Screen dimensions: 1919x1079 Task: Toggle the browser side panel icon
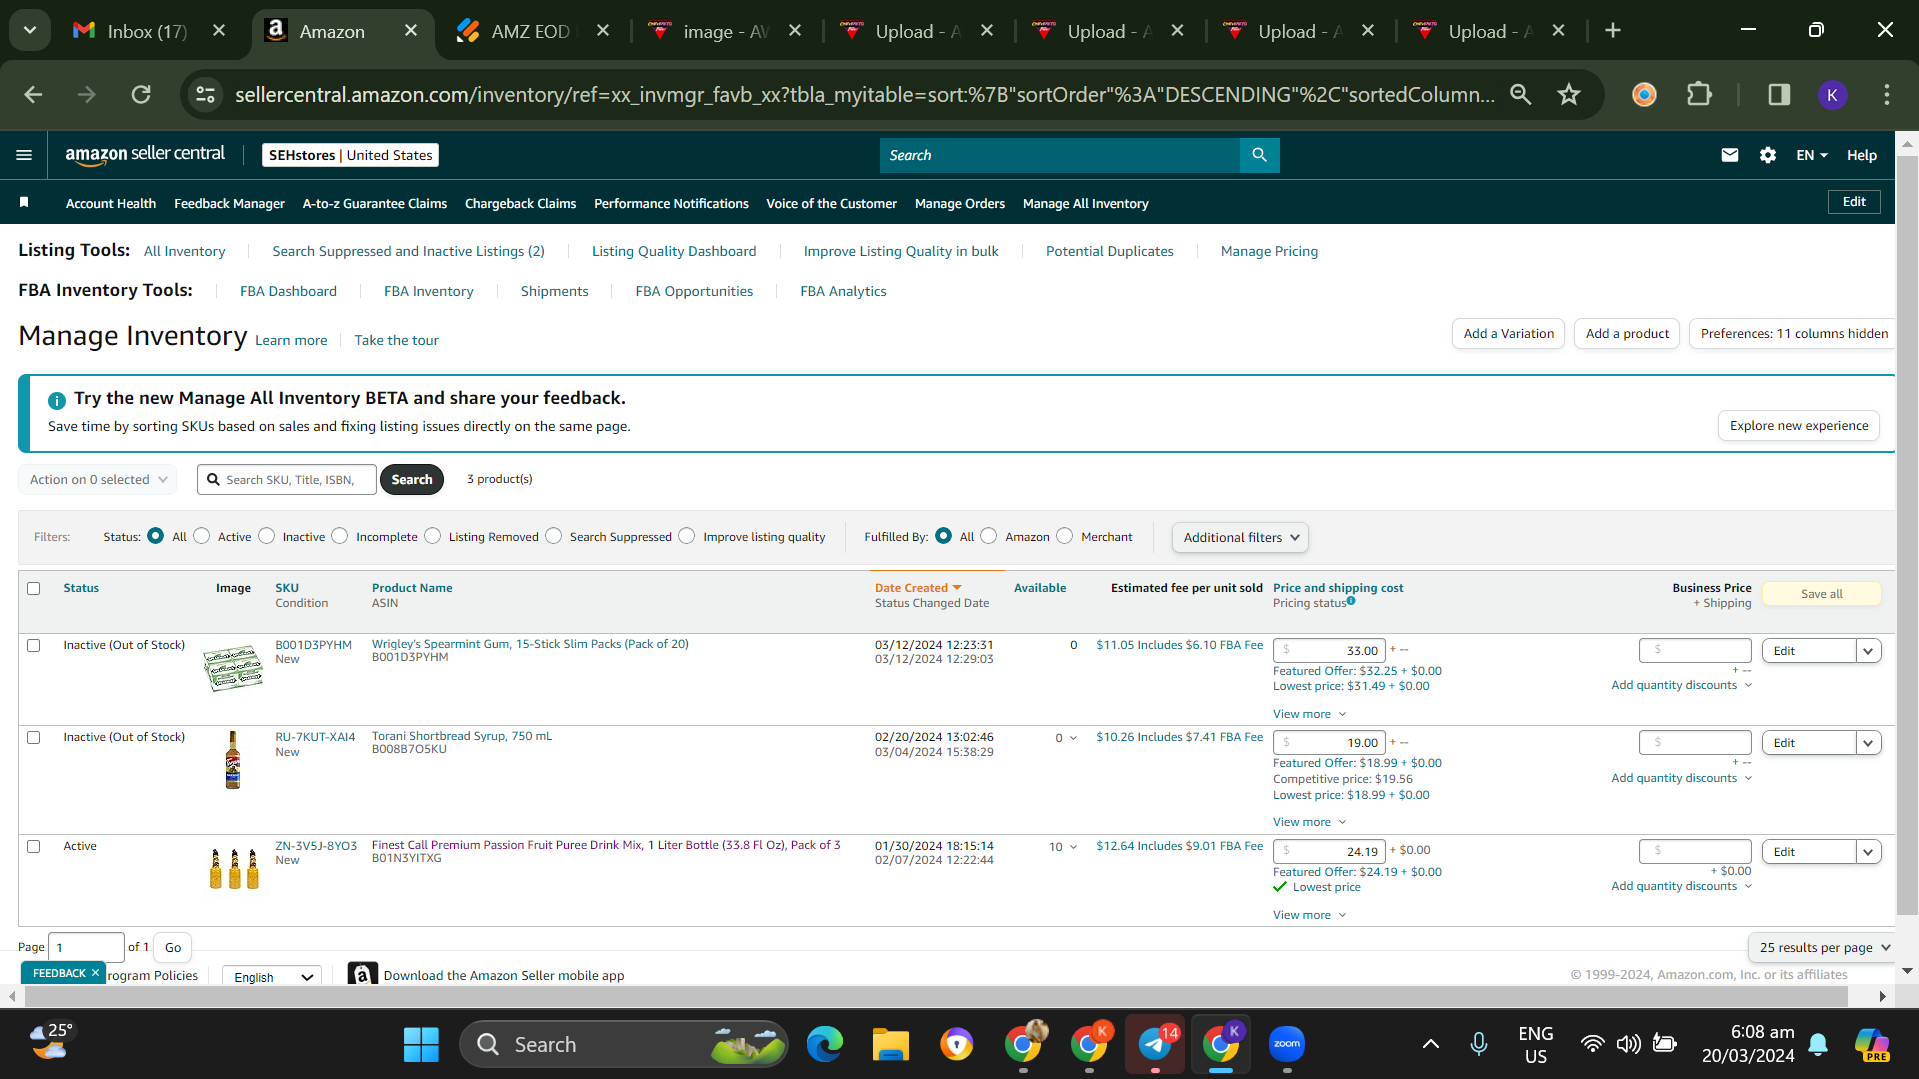coord(1779,95)
